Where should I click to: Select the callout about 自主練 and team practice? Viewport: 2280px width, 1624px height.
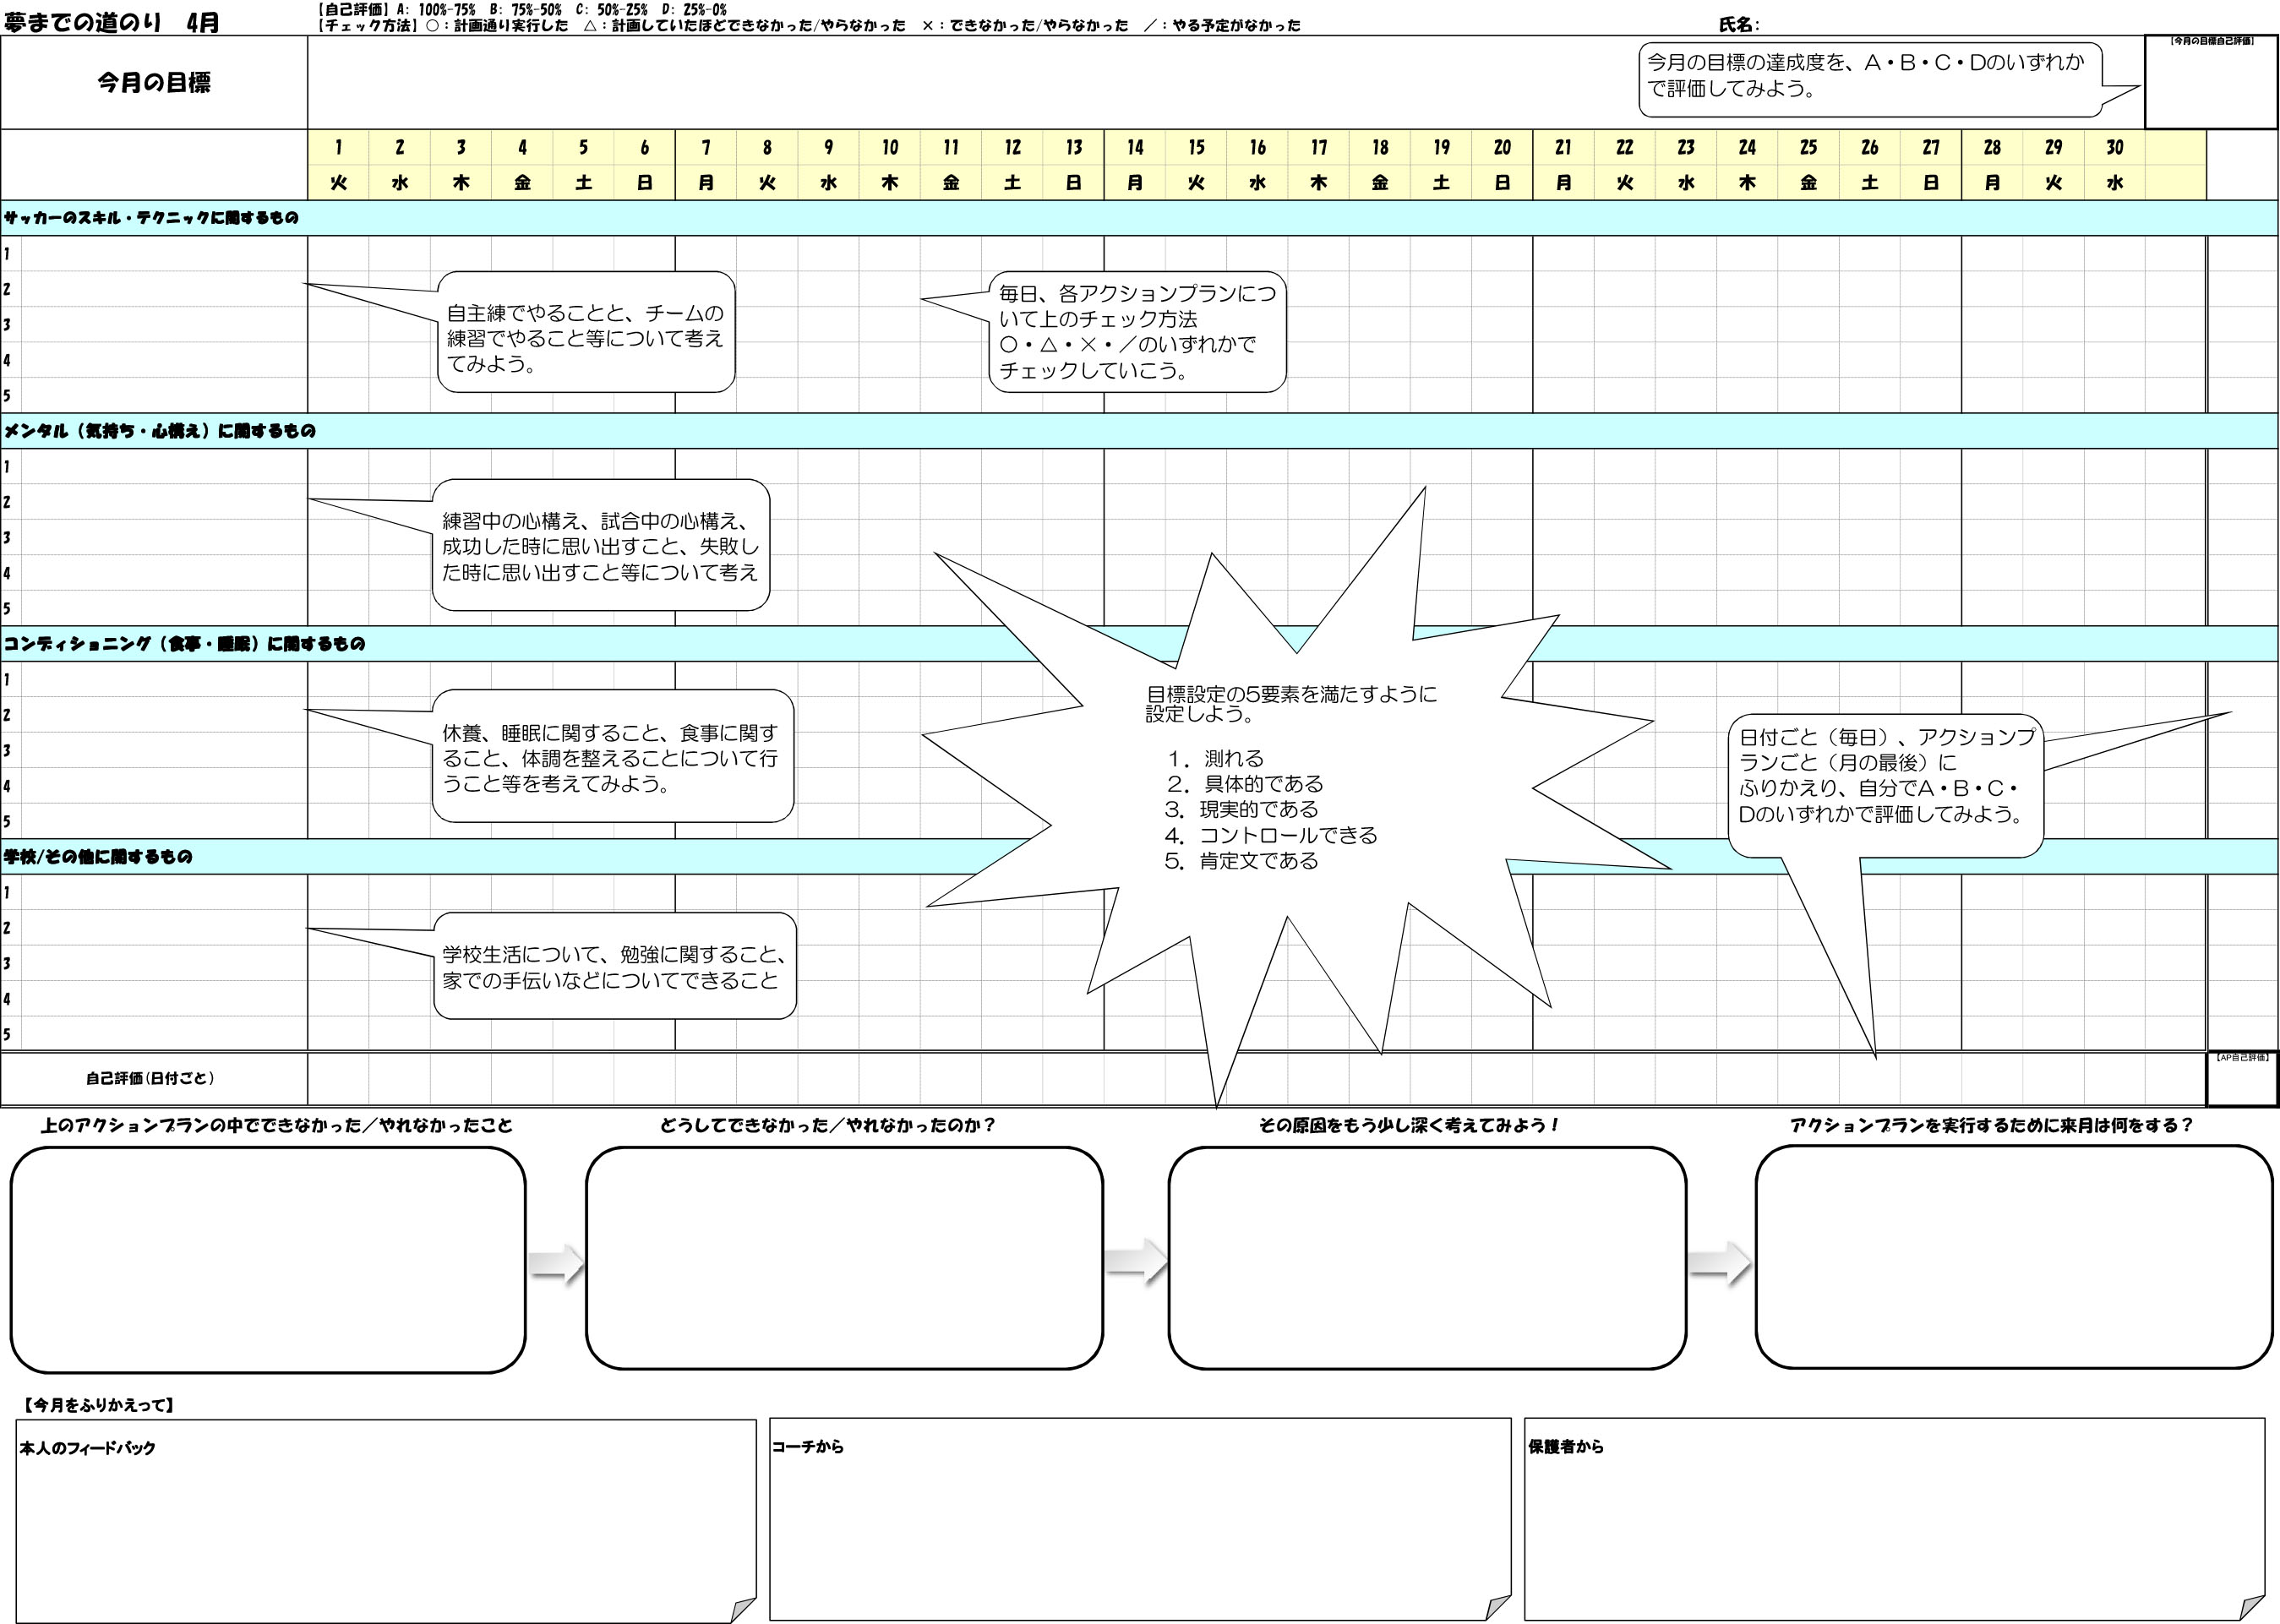pos(585,333)
